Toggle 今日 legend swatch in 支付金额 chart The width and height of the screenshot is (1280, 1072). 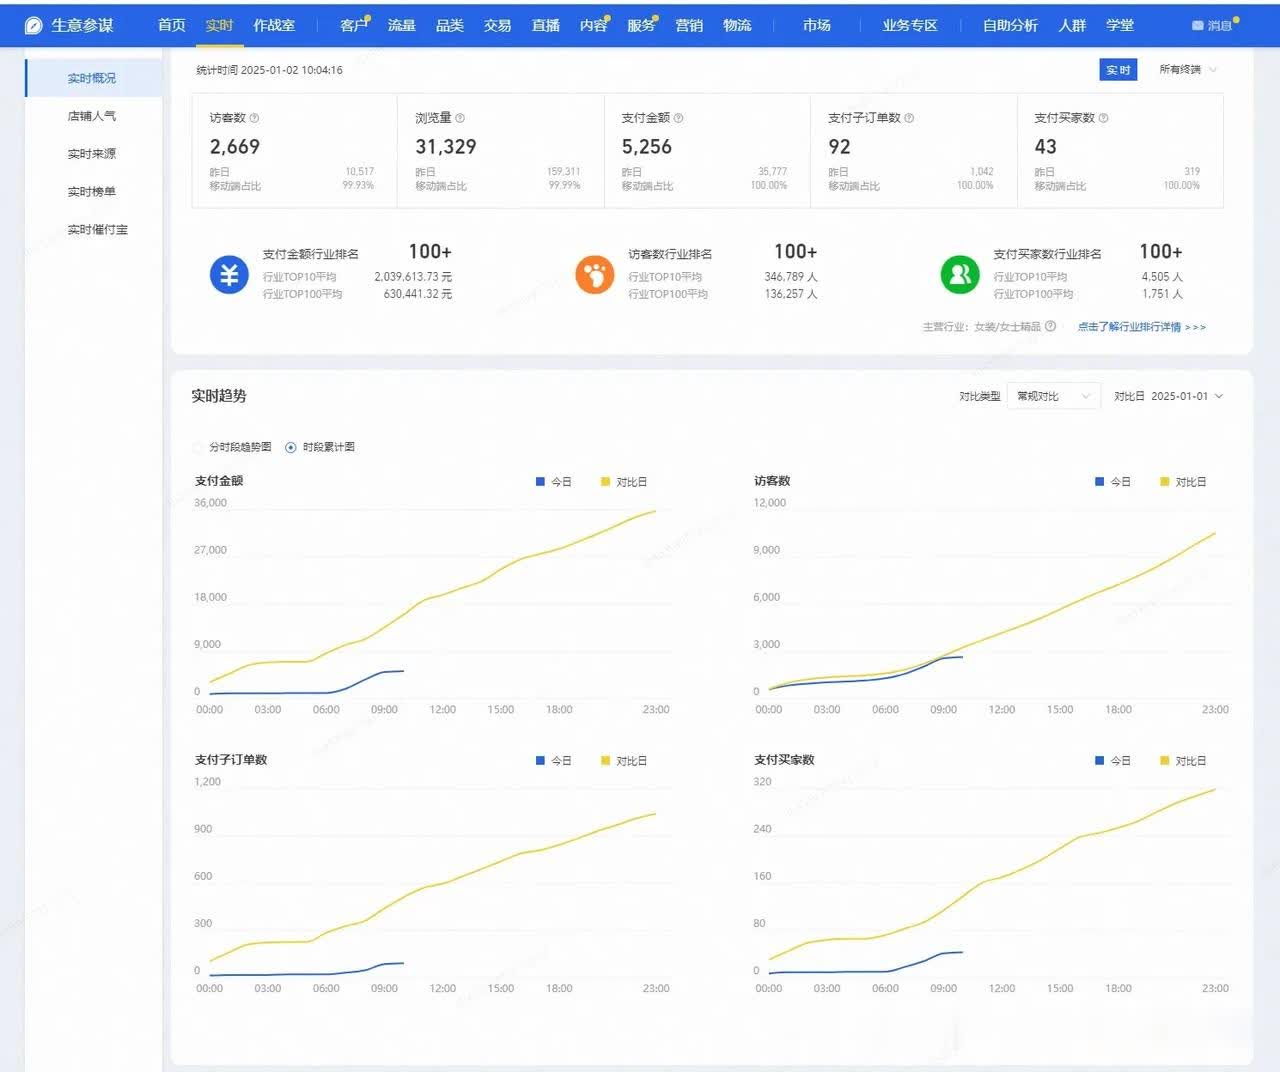point(541,482)
